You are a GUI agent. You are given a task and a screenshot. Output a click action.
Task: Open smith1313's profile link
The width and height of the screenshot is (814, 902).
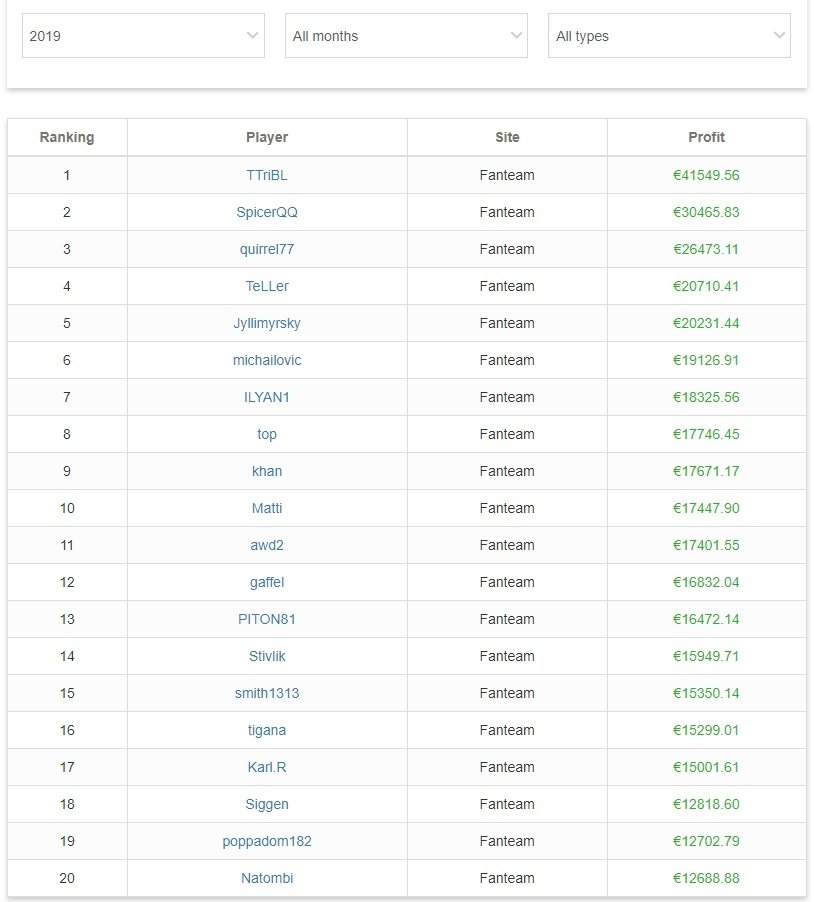[267, 693]
